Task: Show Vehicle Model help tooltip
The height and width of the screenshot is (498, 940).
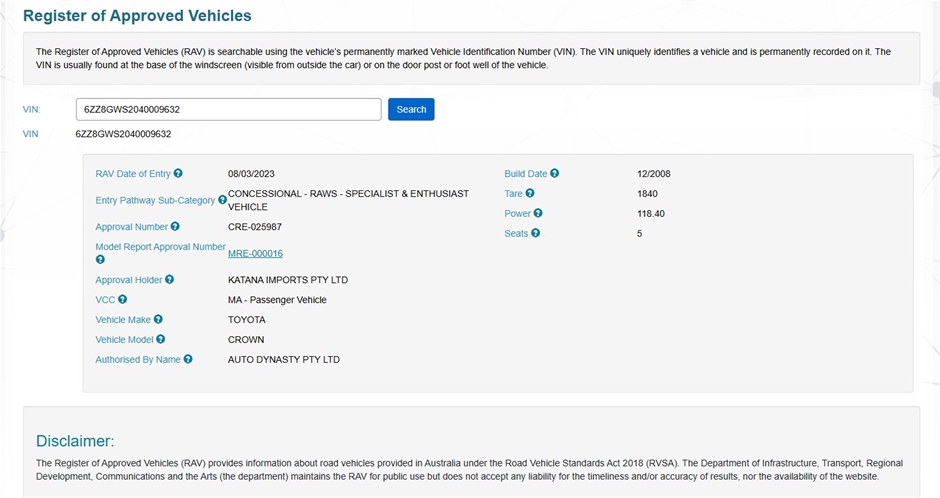Action: (160, 340)
